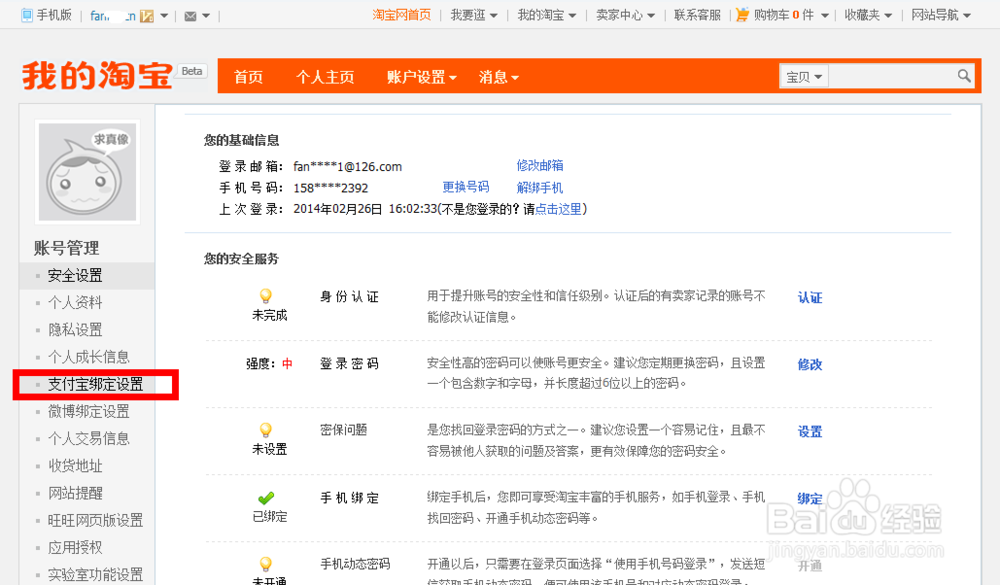Image resolution: width=1000 pixels, height=585 pixels.
Task: Click 修改 for login password
Action: point(810,364)
